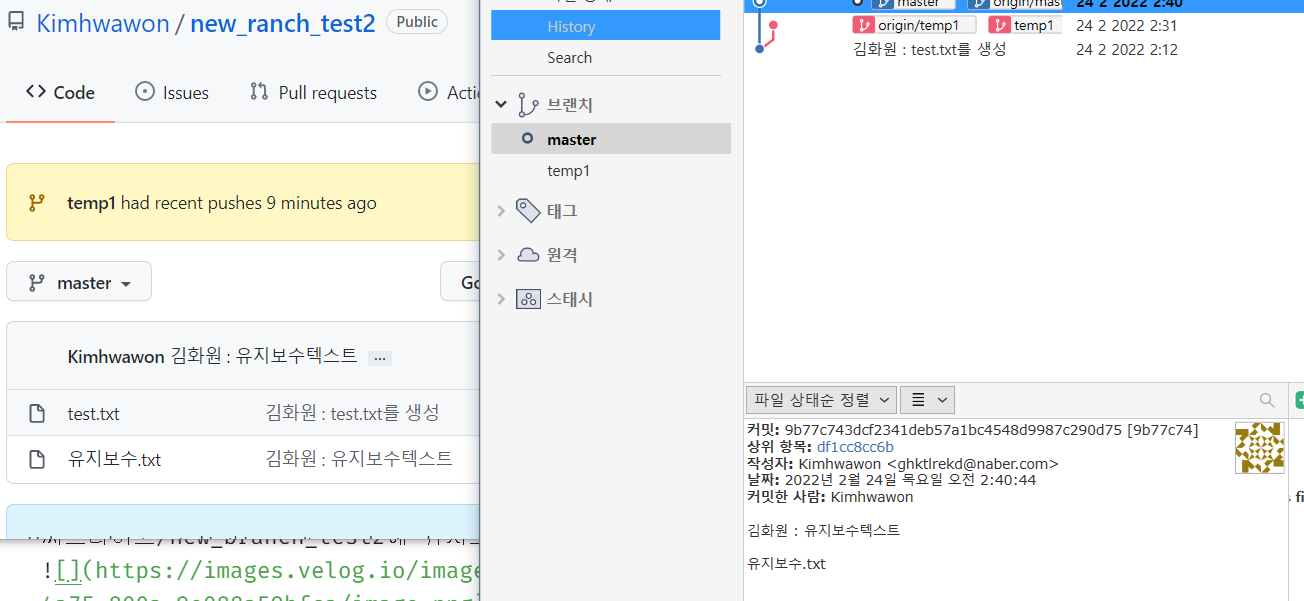Click the Pull requests branch icon

tap(259, 92)
